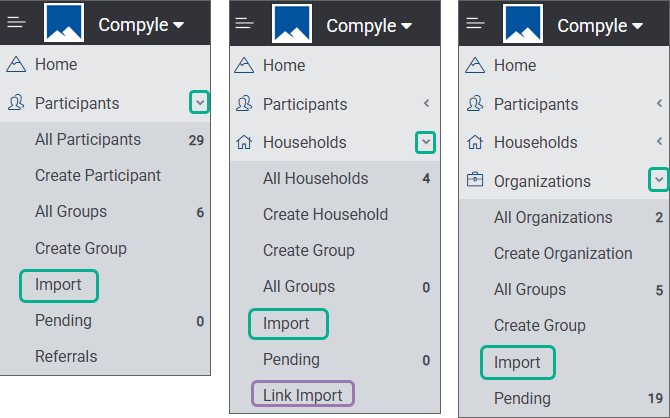This screenshot has height=418, width=670.
Task: Click the Households house icon in the right panel
Action: (x=475, y=142)
